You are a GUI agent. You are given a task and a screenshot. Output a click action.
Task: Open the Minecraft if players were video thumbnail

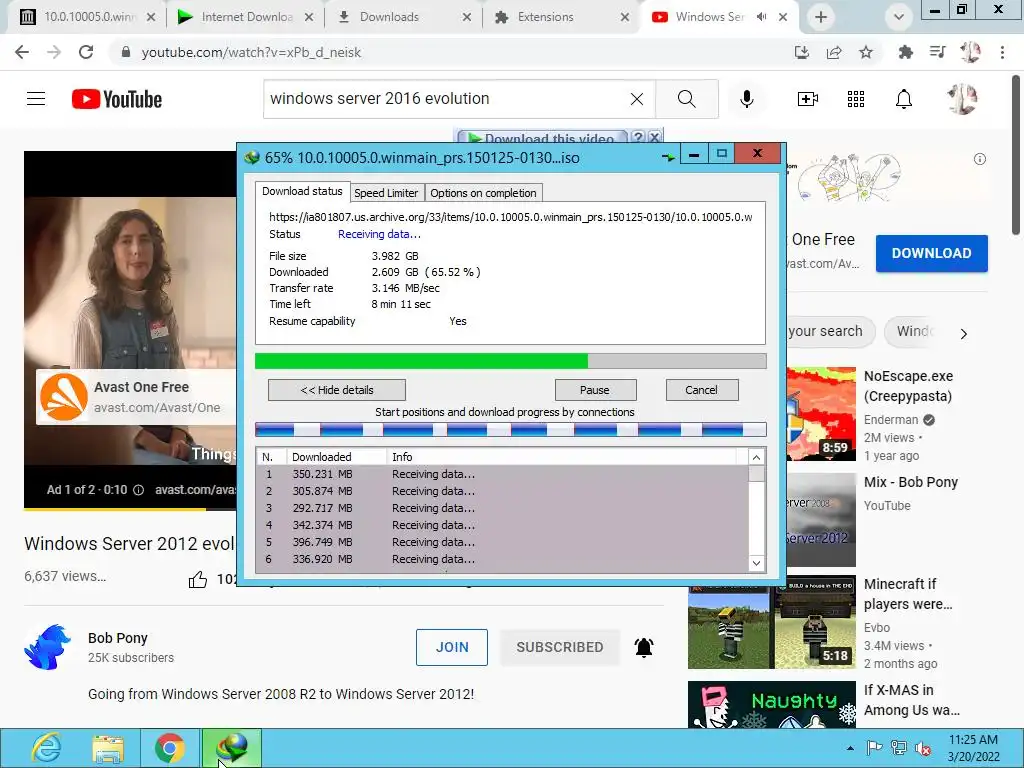click(772, 622)
